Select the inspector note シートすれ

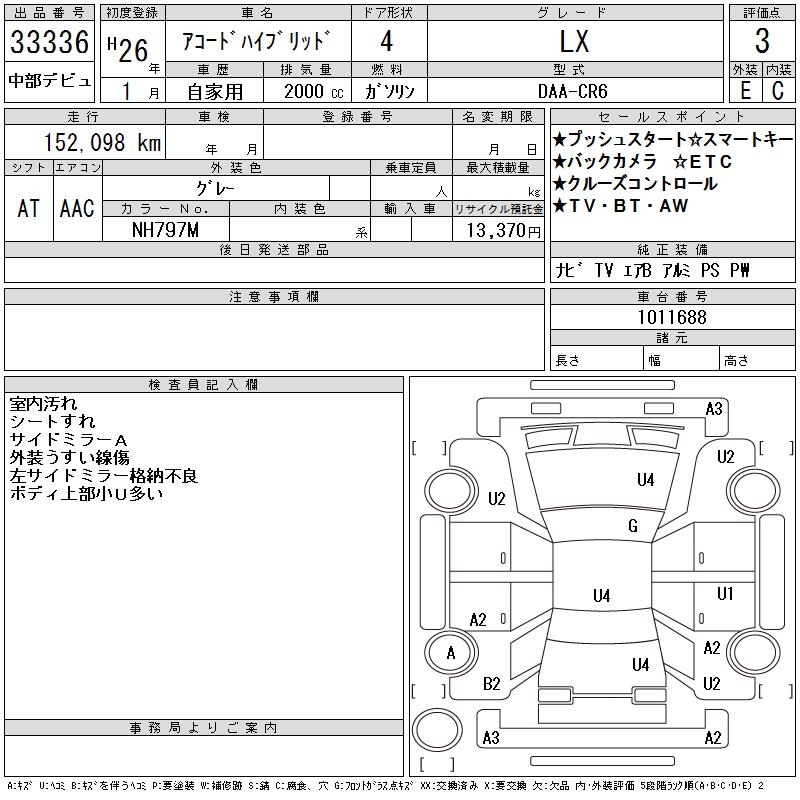tap(52, 422)
